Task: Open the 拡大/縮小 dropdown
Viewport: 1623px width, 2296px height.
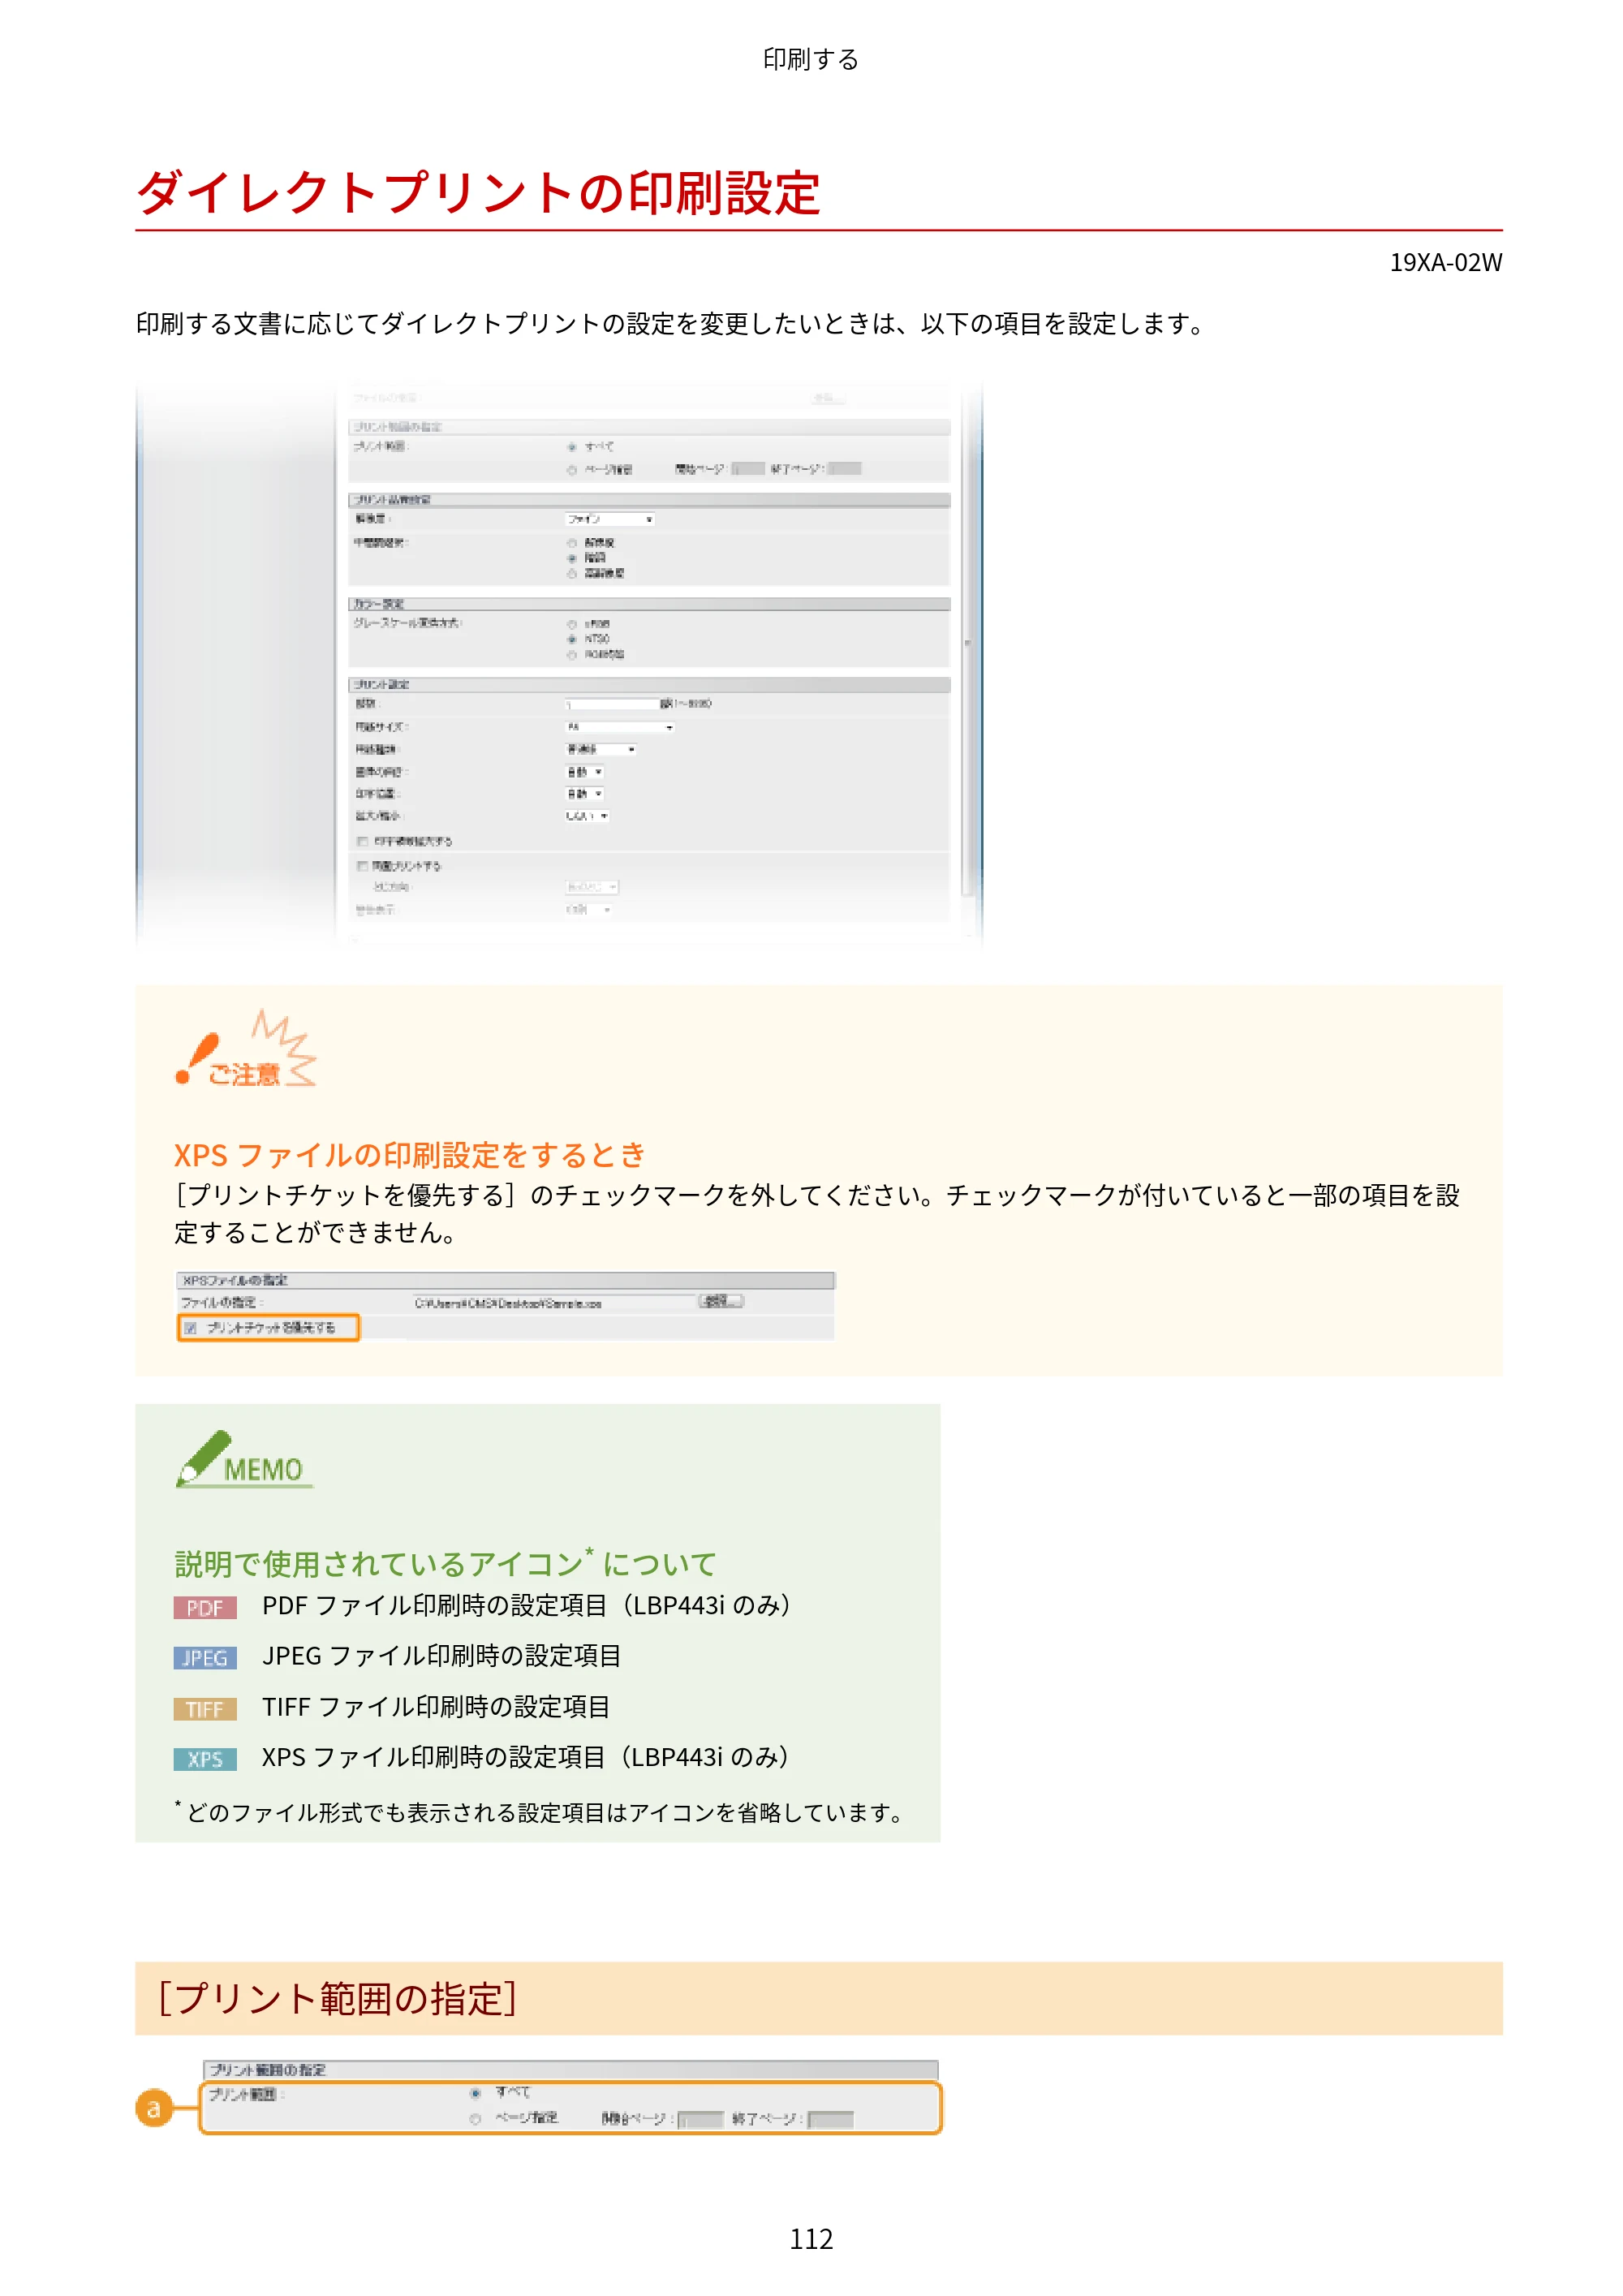Action: [x=588, y=816]
